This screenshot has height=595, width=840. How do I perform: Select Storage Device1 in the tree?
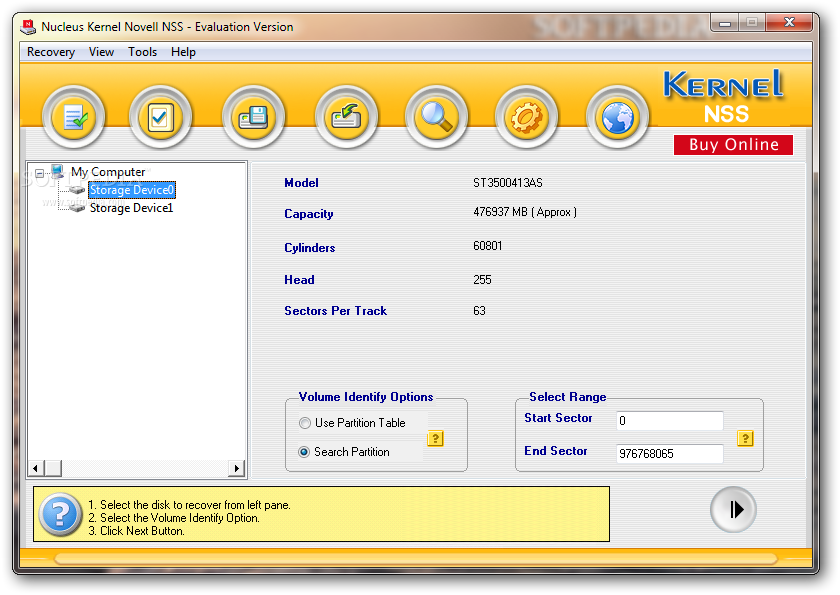click(x=131, y=208)
